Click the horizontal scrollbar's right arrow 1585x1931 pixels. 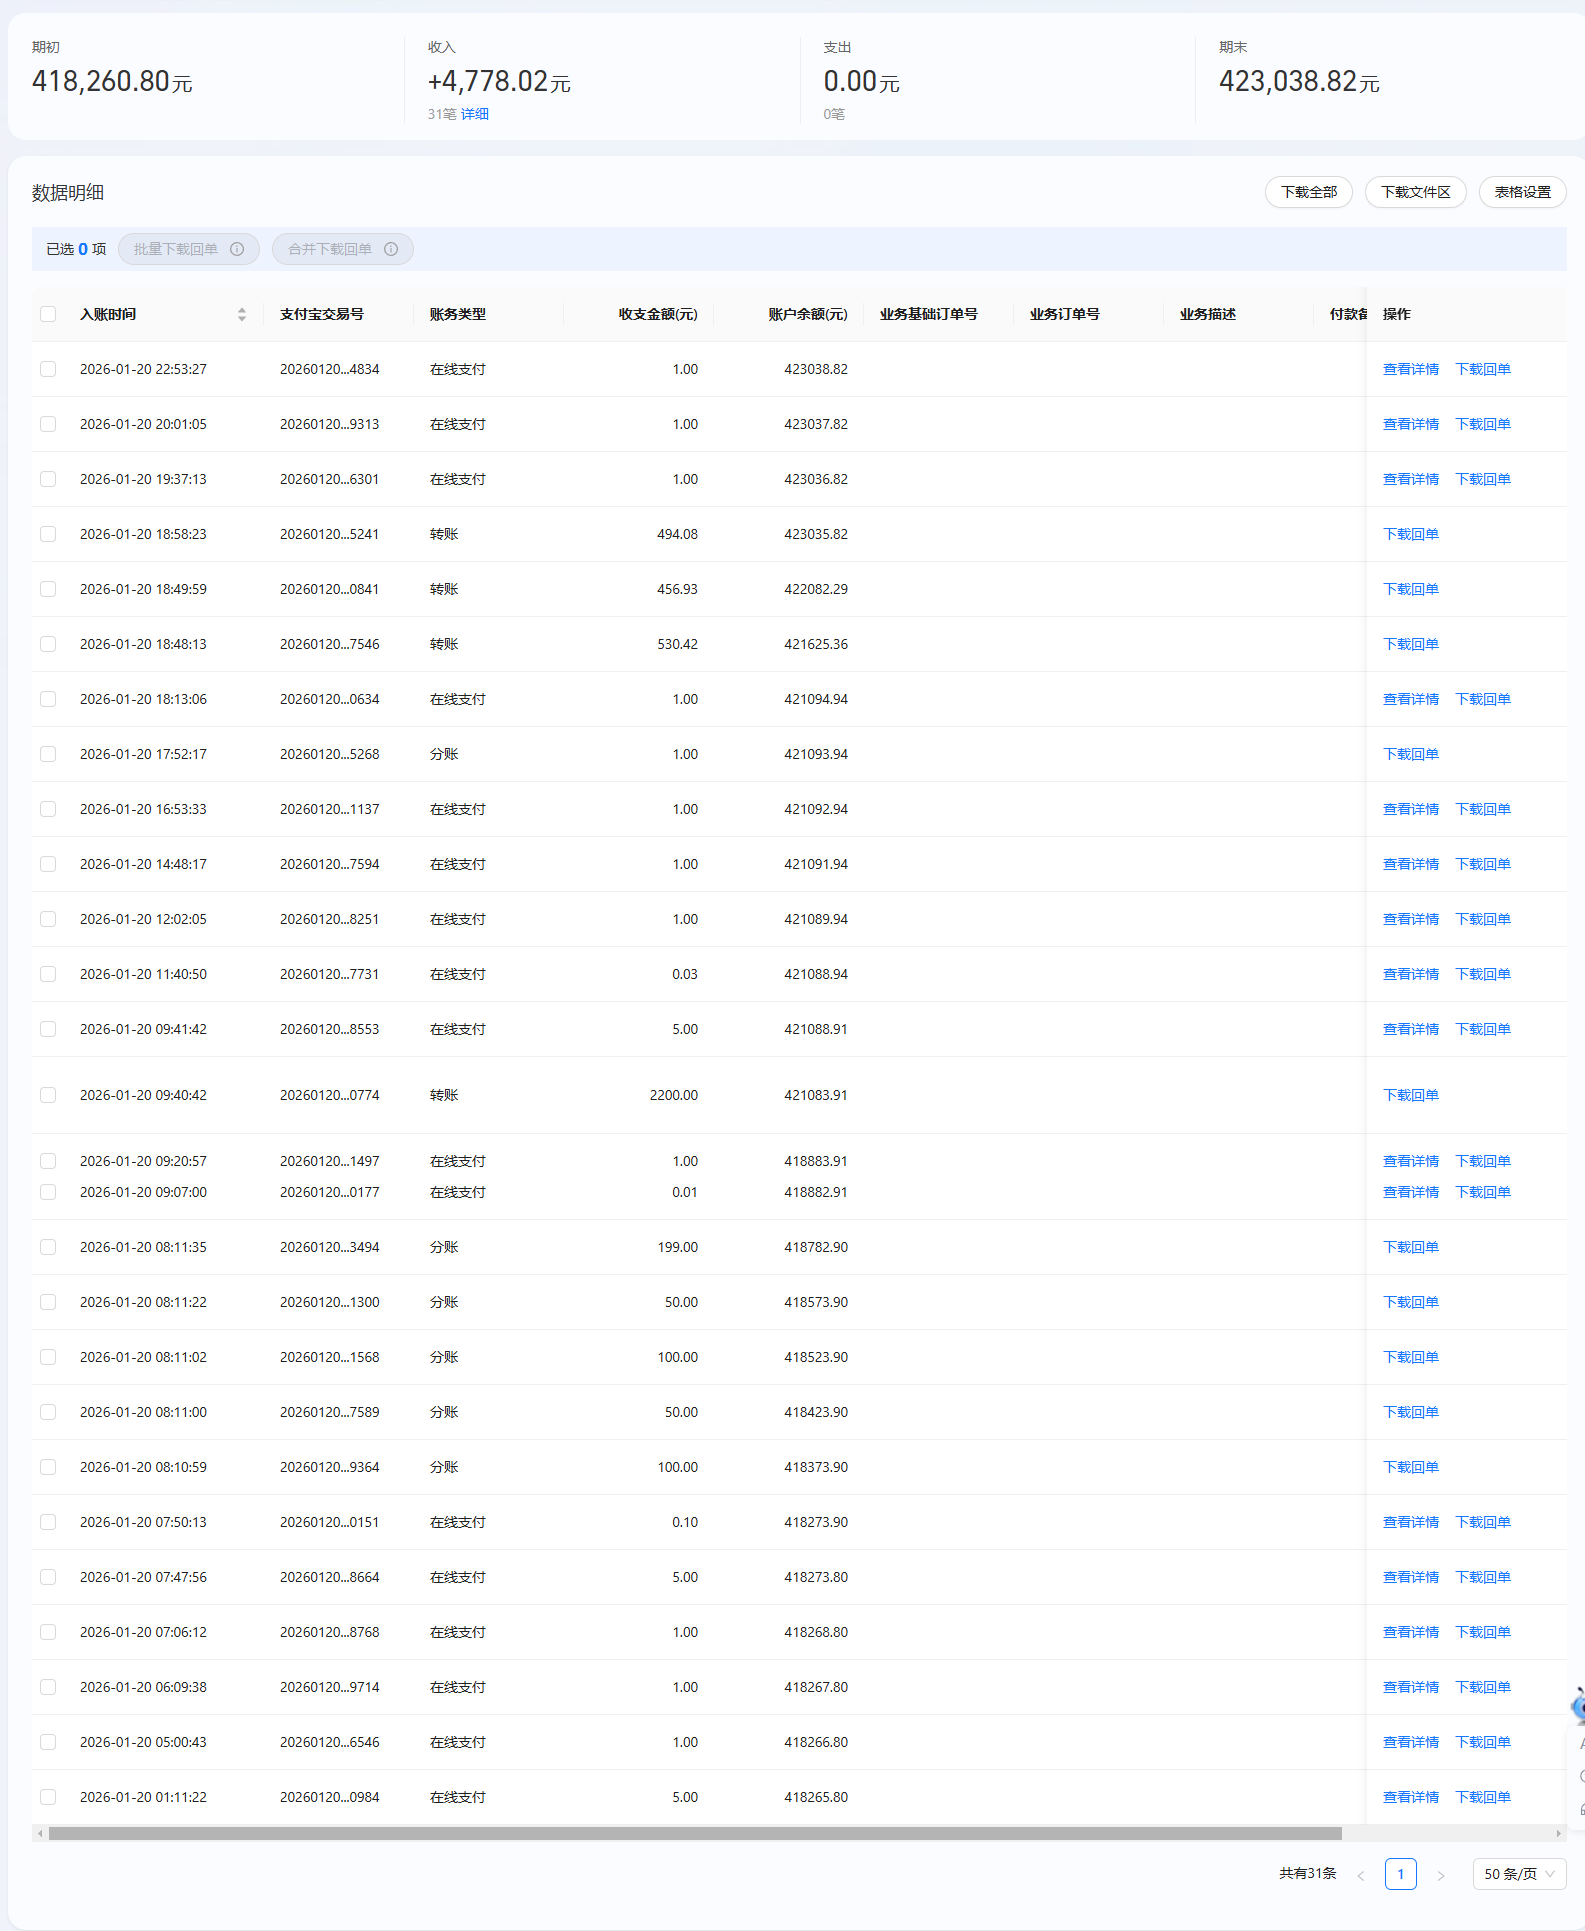pos(1558,1833)
